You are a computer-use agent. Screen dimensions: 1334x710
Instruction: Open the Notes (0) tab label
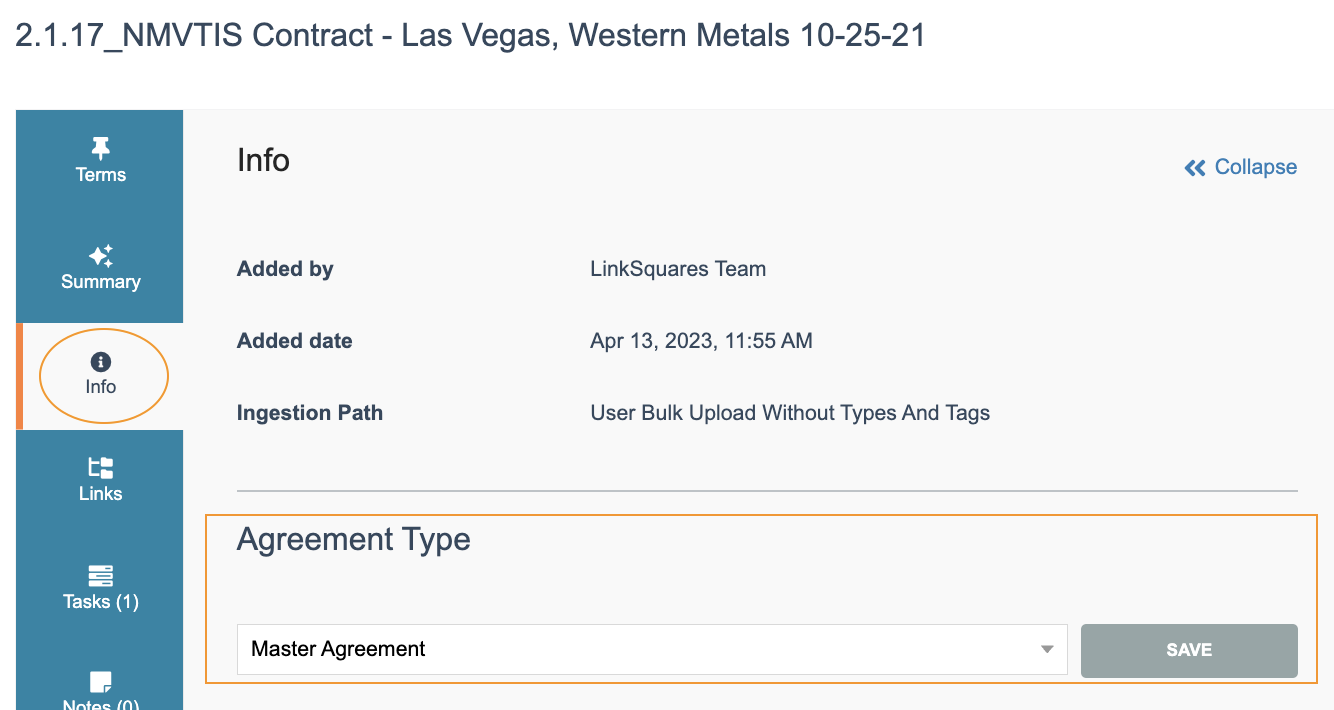point(100,704)
